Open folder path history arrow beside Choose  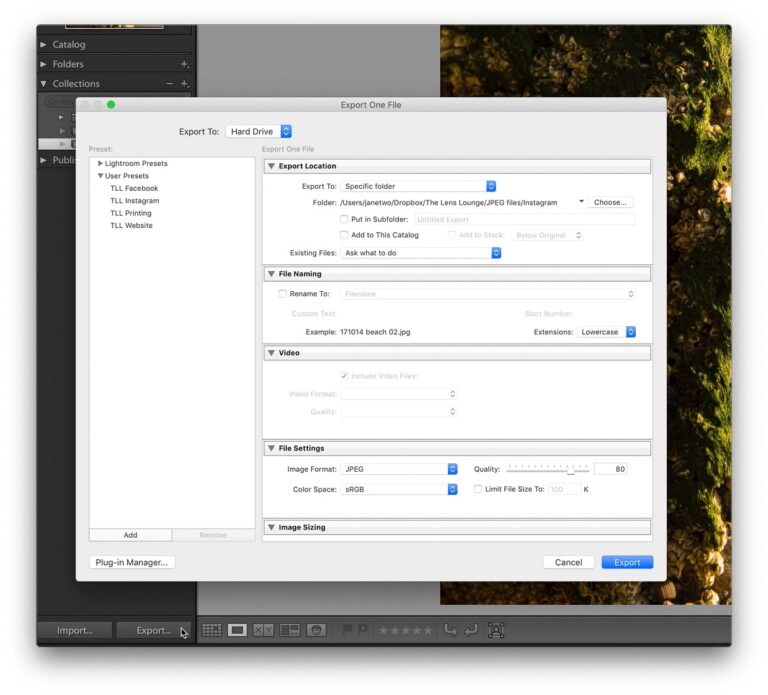[581, 202]
